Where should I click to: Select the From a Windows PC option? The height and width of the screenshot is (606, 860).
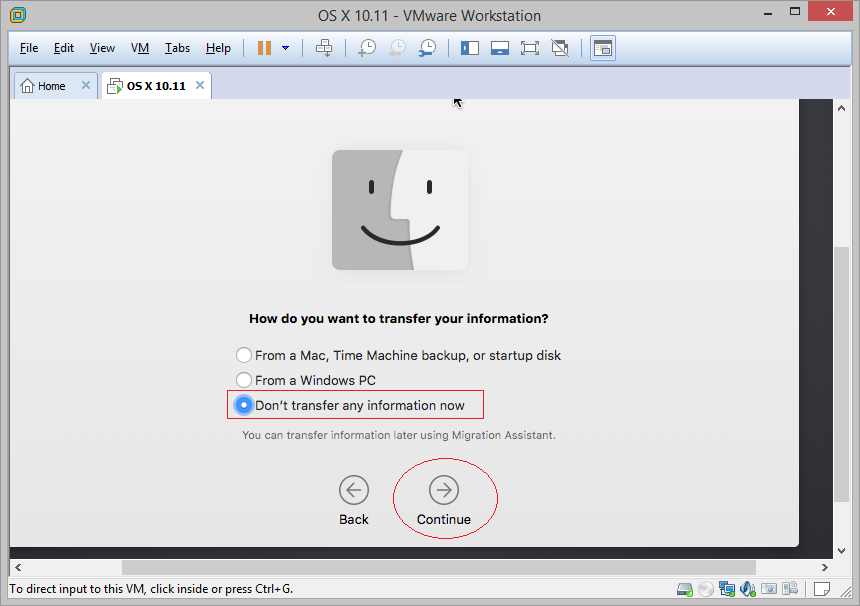[x=305, y=380]
